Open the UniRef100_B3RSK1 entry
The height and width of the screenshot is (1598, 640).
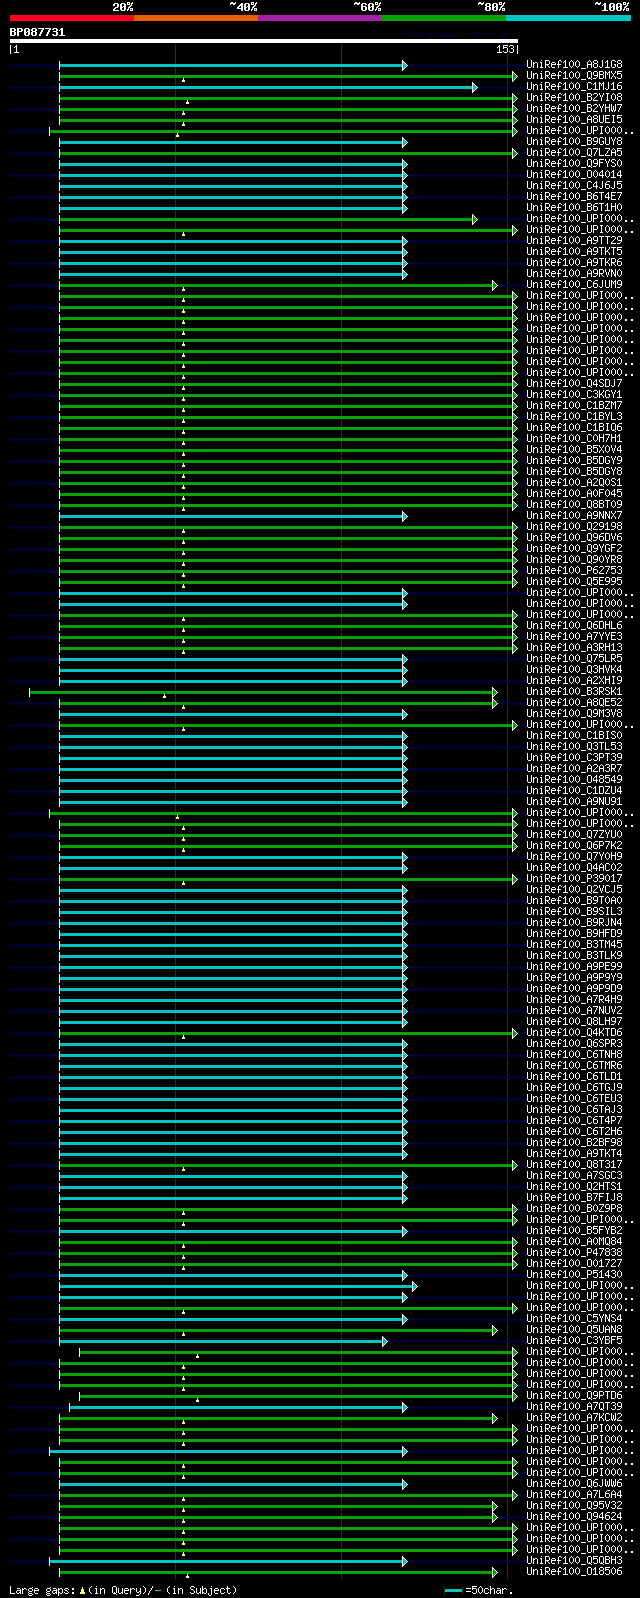tap(574, 692)
